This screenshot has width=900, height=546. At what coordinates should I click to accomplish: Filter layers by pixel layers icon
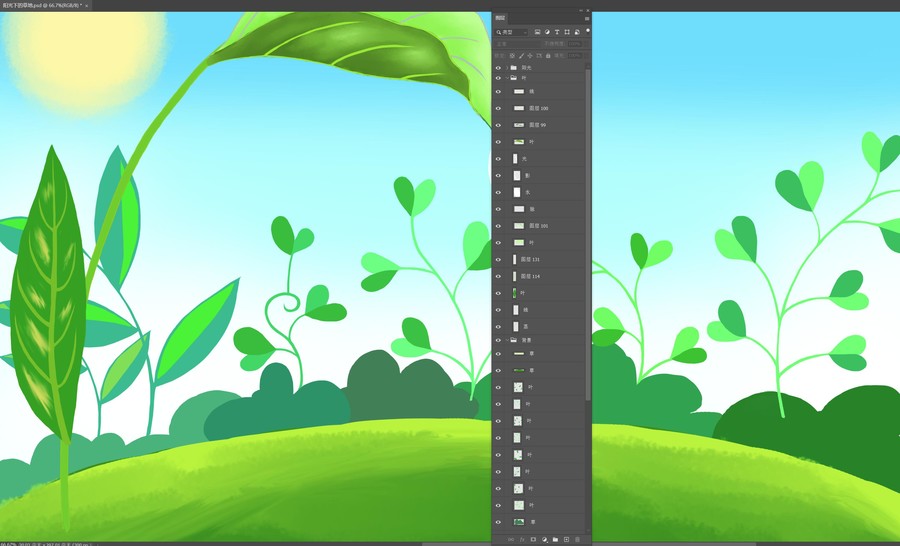coord(537,32)
